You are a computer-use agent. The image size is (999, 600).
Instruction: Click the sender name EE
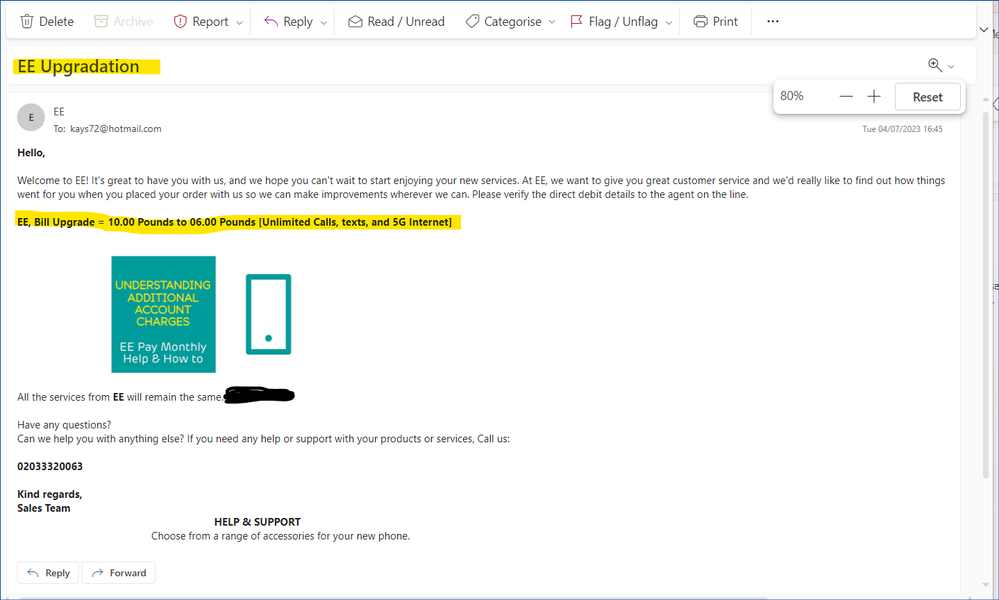(x=59, y=111)
